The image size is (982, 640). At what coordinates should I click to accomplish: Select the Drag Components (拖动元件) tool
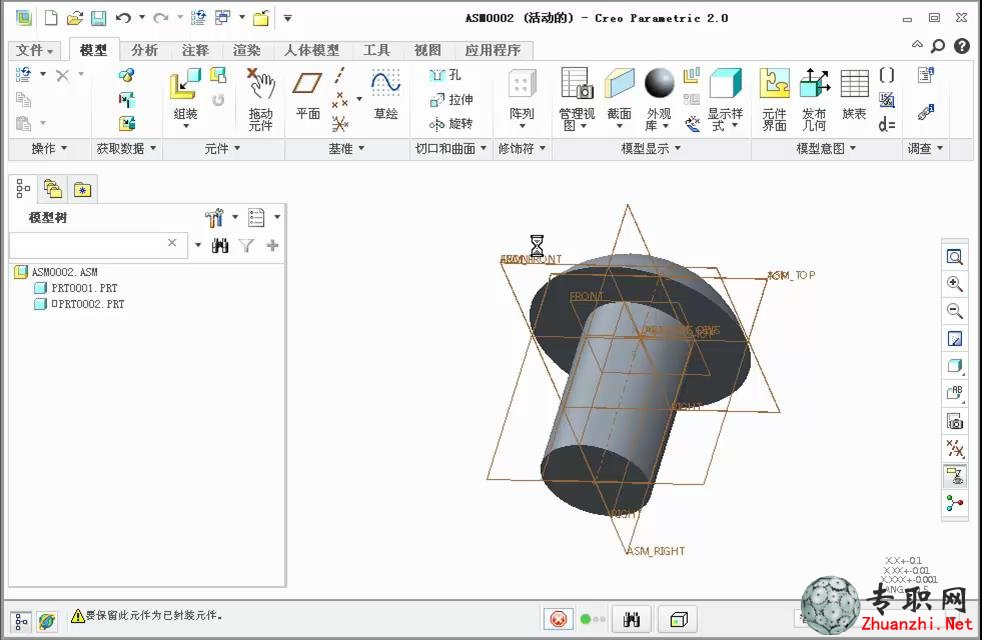[261, 100]
